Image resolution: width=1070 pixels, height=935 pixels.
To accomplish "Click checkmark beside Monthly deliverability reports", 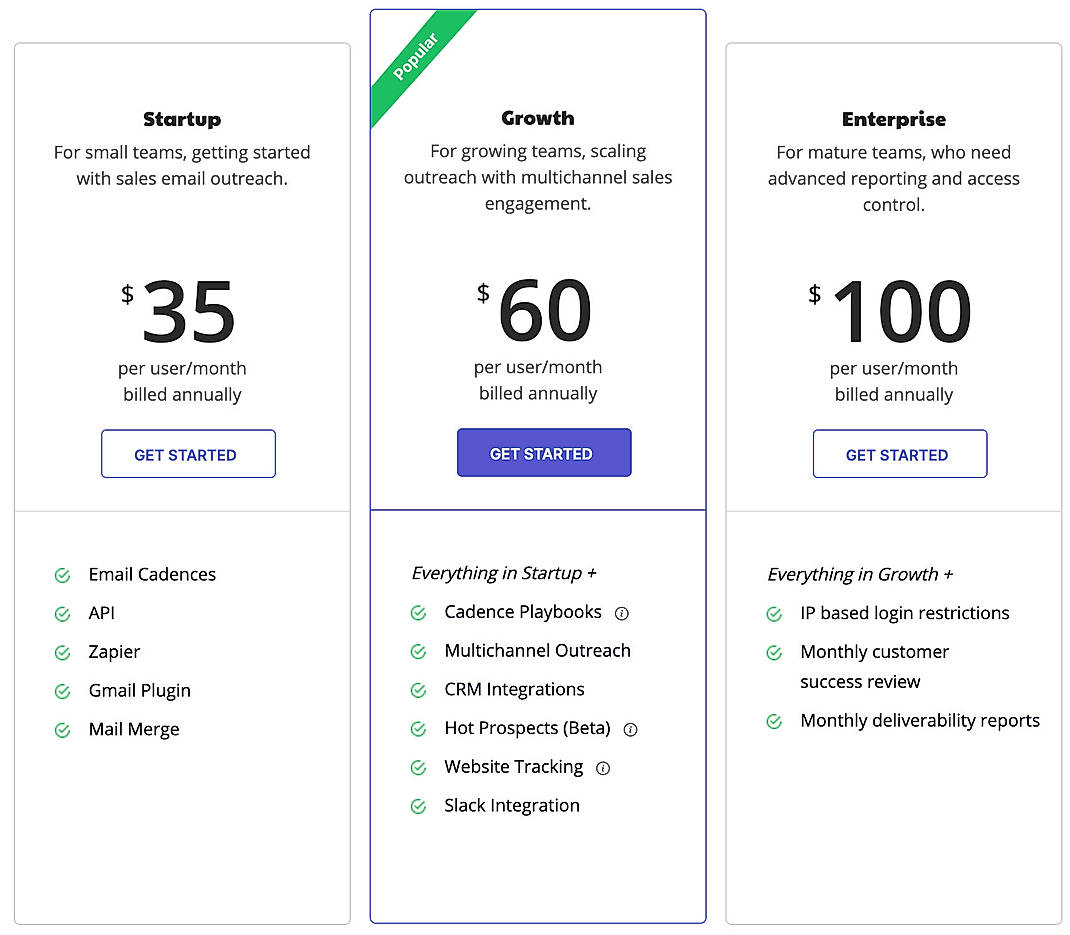I will coord(774,721).
